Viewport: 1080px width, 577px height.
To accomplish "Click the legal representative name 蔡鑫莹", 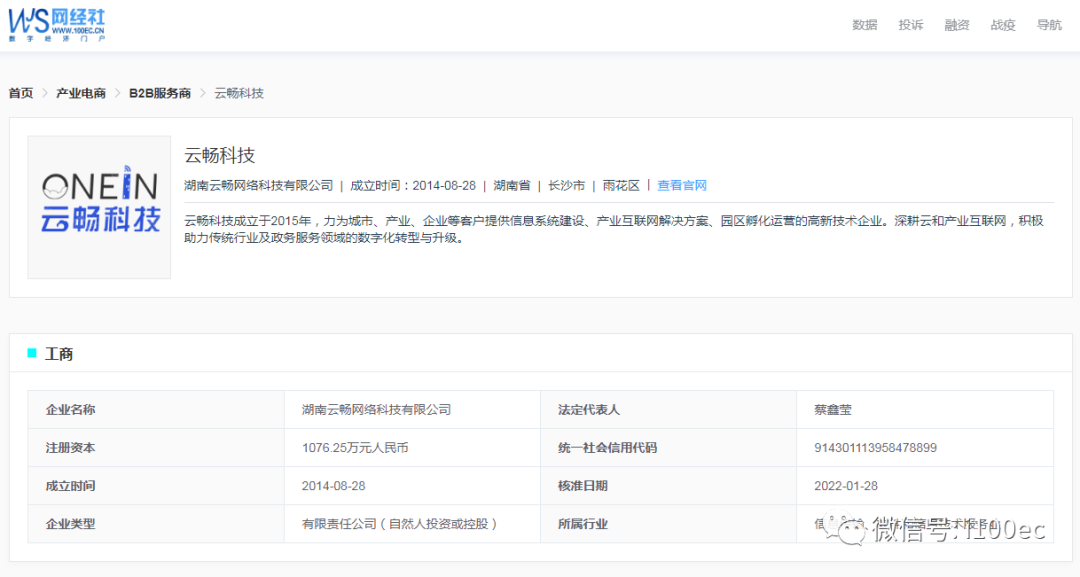I will click(x=833, y=410).
